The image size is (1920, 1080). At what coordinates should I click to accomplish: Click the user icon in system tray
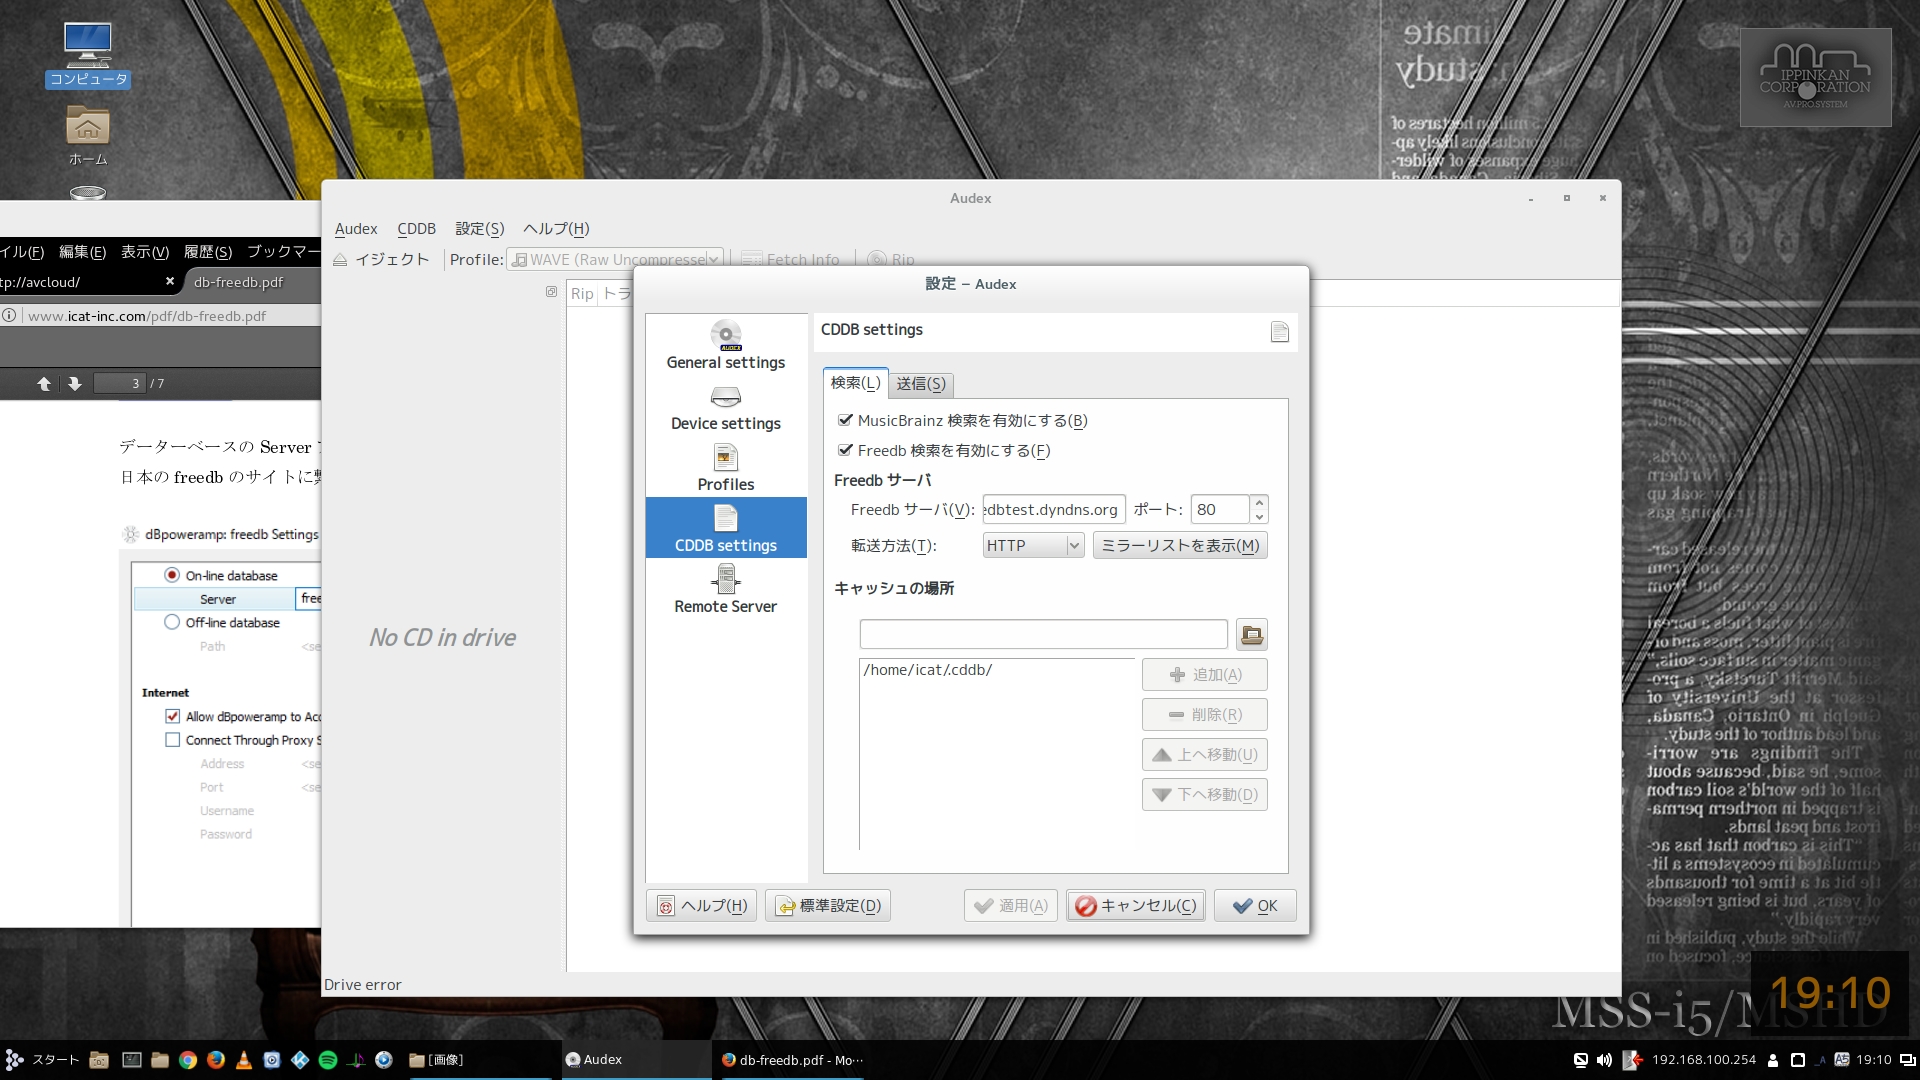tap(1773, 1060)
